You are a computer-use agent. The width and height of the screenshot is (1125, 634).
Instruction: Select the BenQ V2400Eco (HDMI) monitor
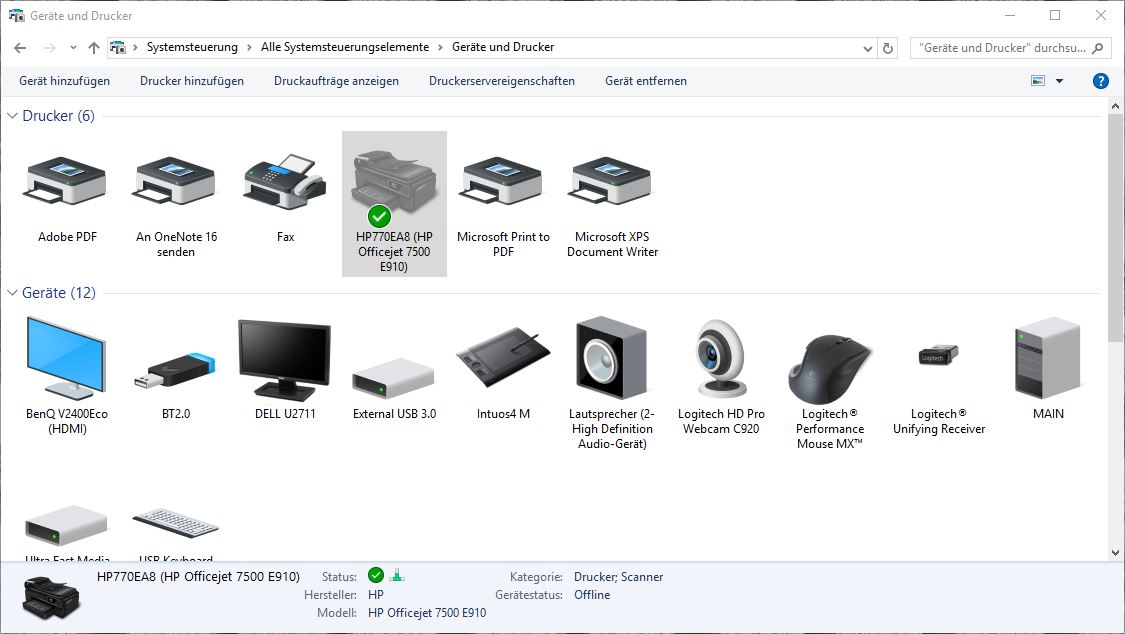coord(67,359)
